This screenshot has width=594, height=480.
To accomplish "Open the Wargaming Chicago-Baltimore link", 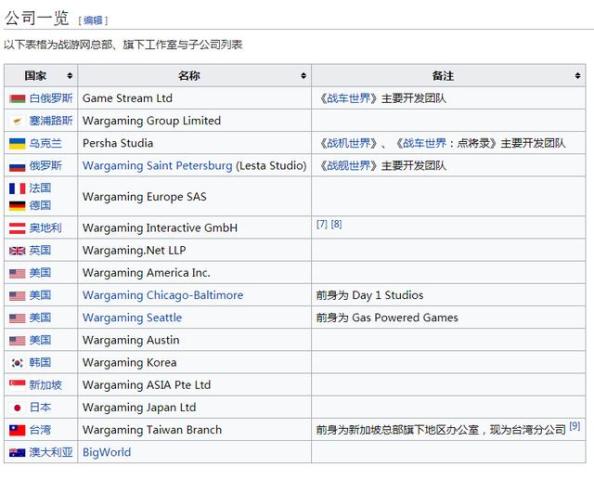I will coord(163,295).
